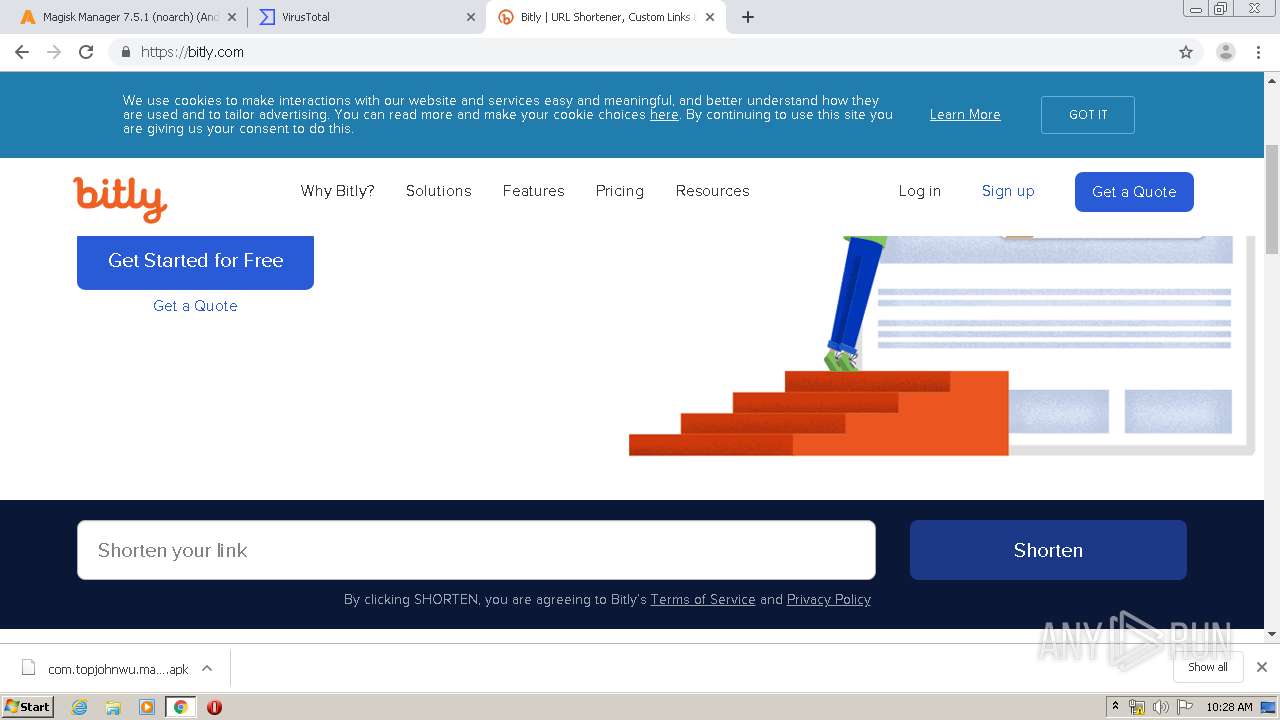Open the Why Bitly? menu
Viewport: 1280px width, 720px height.
coord(338,191)
